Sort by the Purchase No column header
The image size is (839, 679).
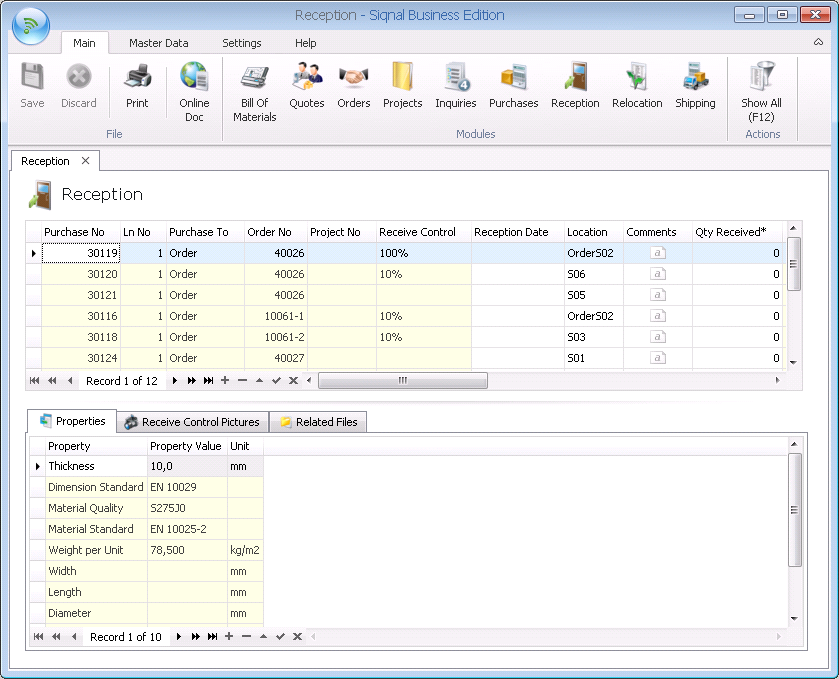[x=74, y=232]
